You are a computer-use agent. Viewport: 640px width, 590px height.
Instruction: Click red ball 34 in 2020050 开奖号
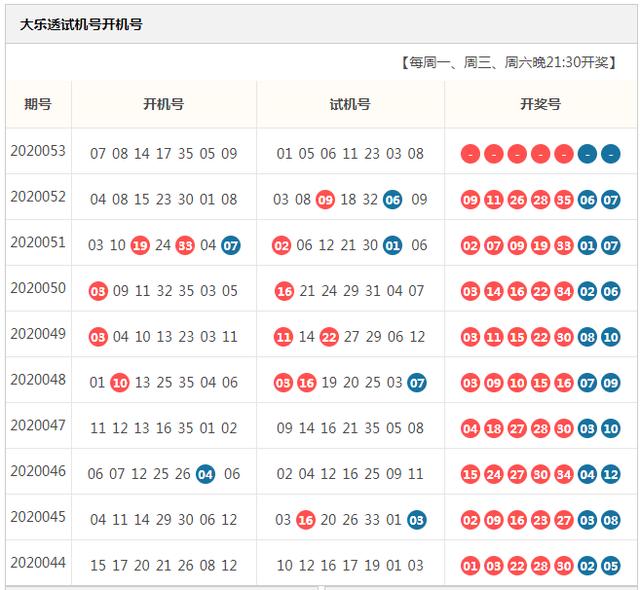click(564, 291)
